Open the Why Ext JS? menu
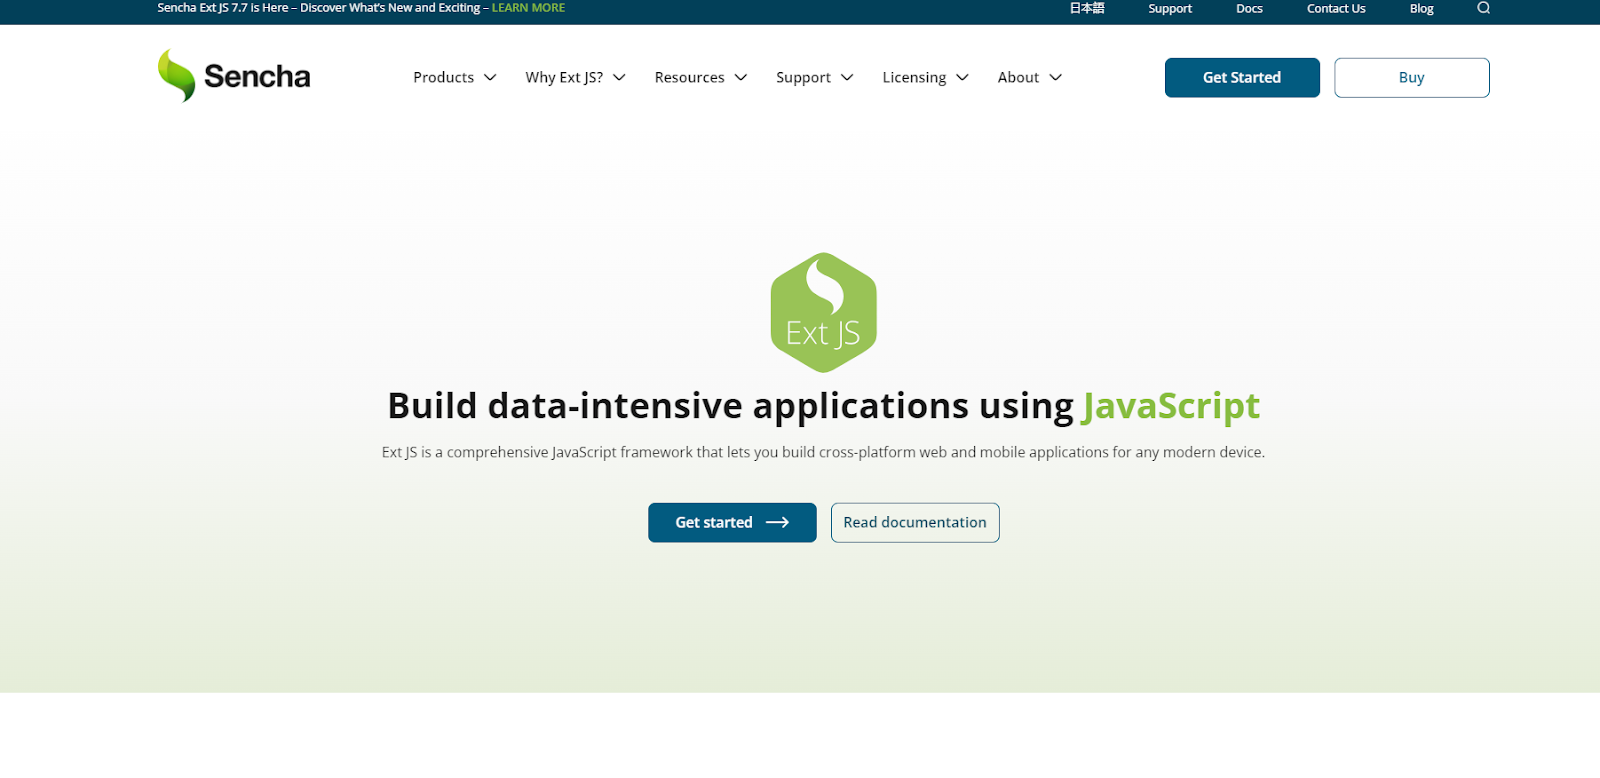This screenshot has width=1600, height=778. pyautogui.click(x=564, y=77)
